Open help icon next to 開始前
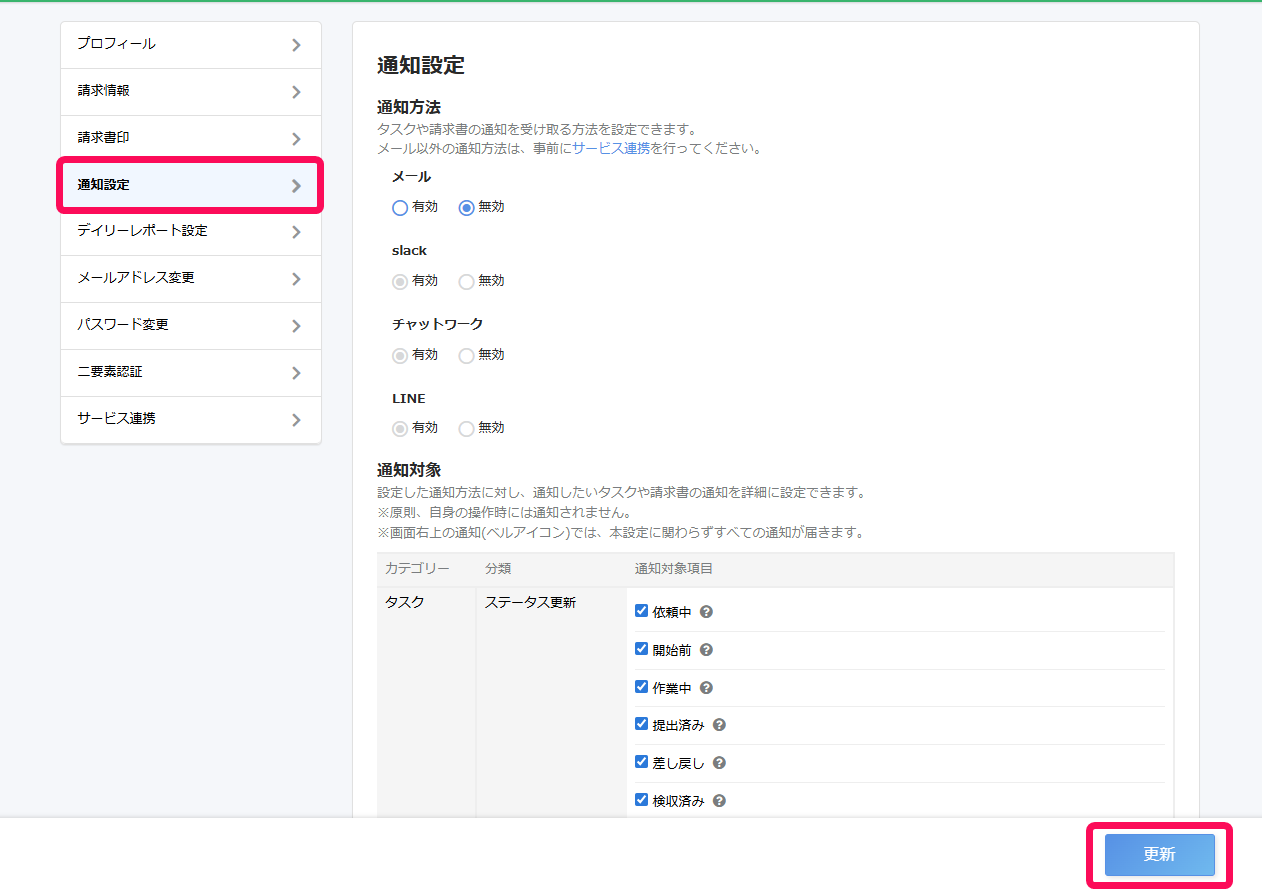Image resolution: width=1262 pixels, height=891 pixels. click(x=706, y=650)
